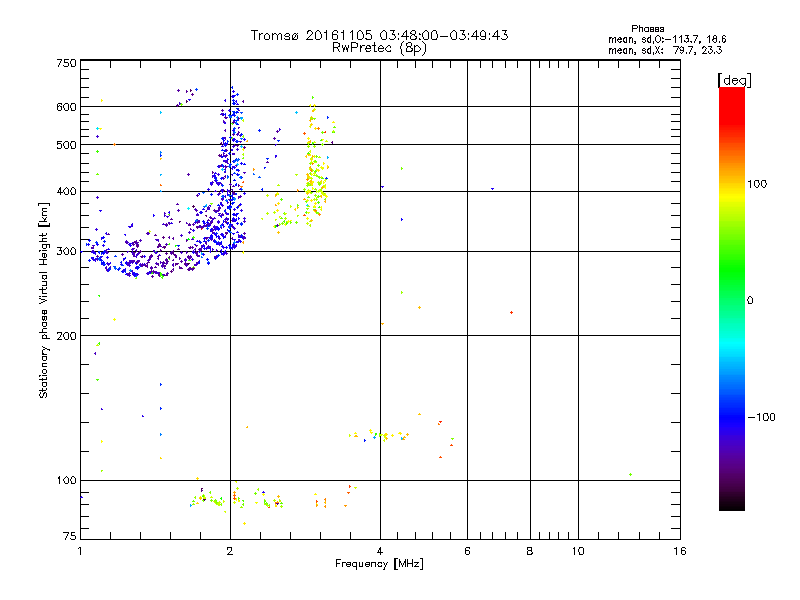This screenshot has width=800, height=600.
Task: Click the x-axis tick label '10'
Action: pyautogui.click(x=578, y=551)
